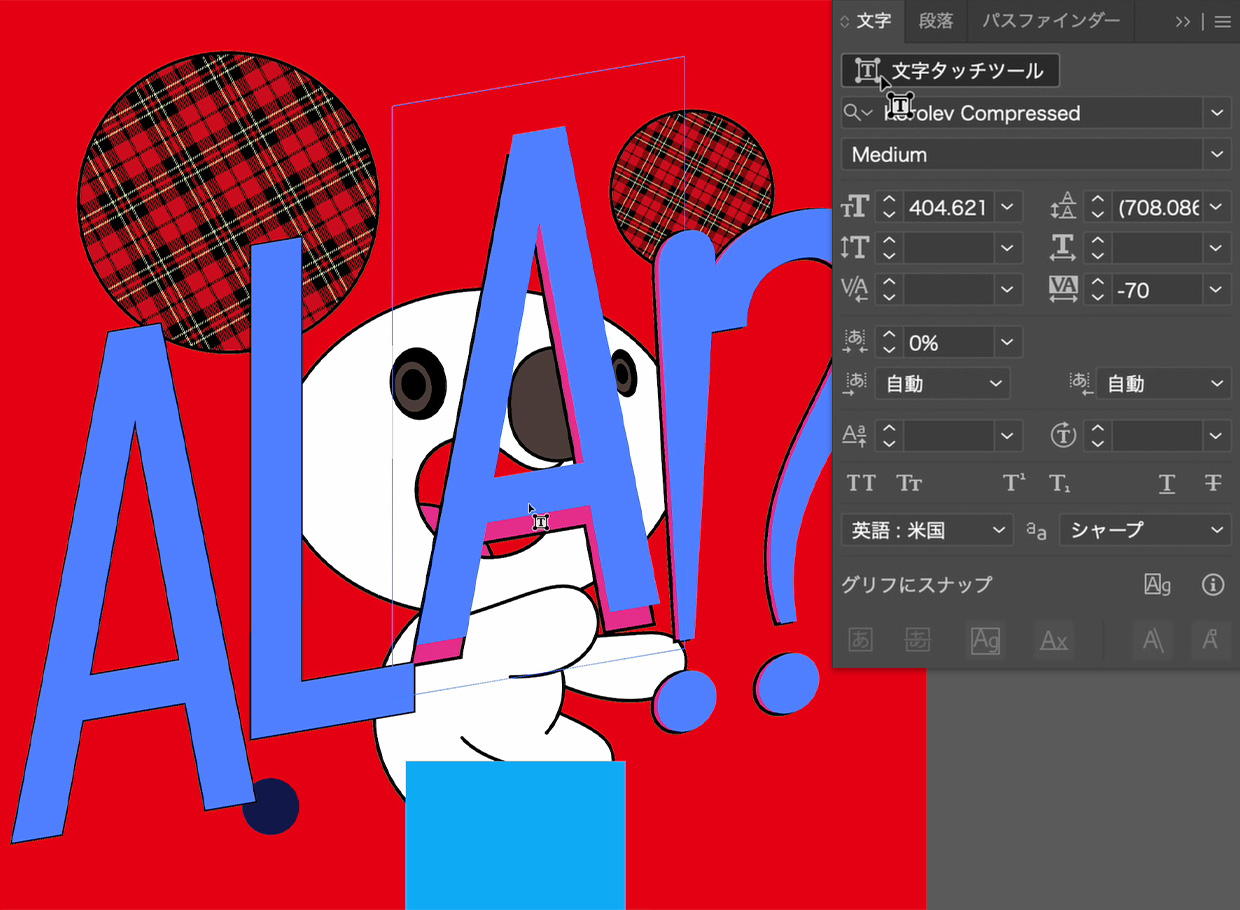Viewport: 1240px width, 910px height.
Task: Click the 文字タッチツール button
Action: (950, 71)
